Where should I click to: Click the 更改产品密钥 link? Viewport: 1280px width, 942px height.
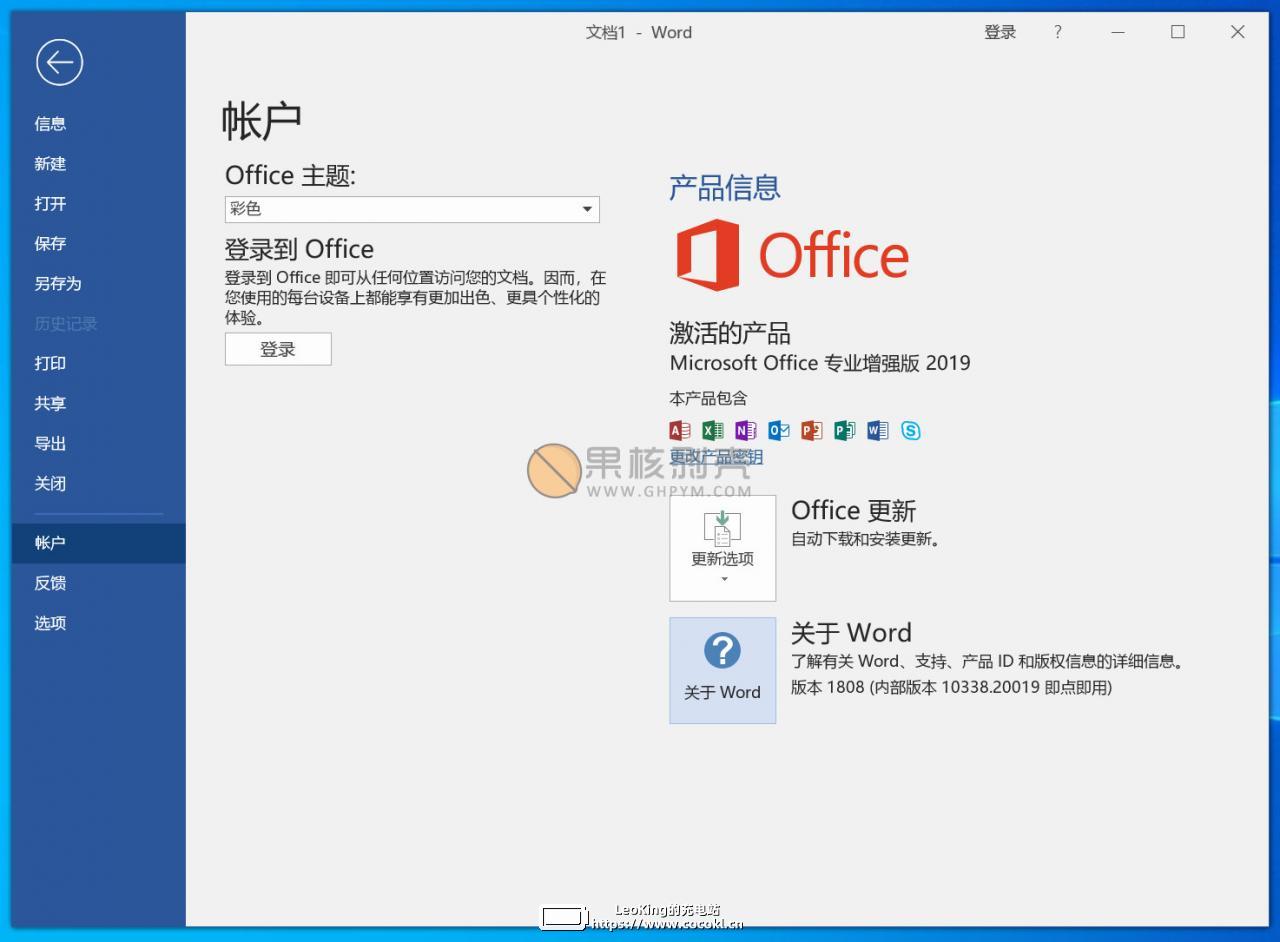[716, 457]
